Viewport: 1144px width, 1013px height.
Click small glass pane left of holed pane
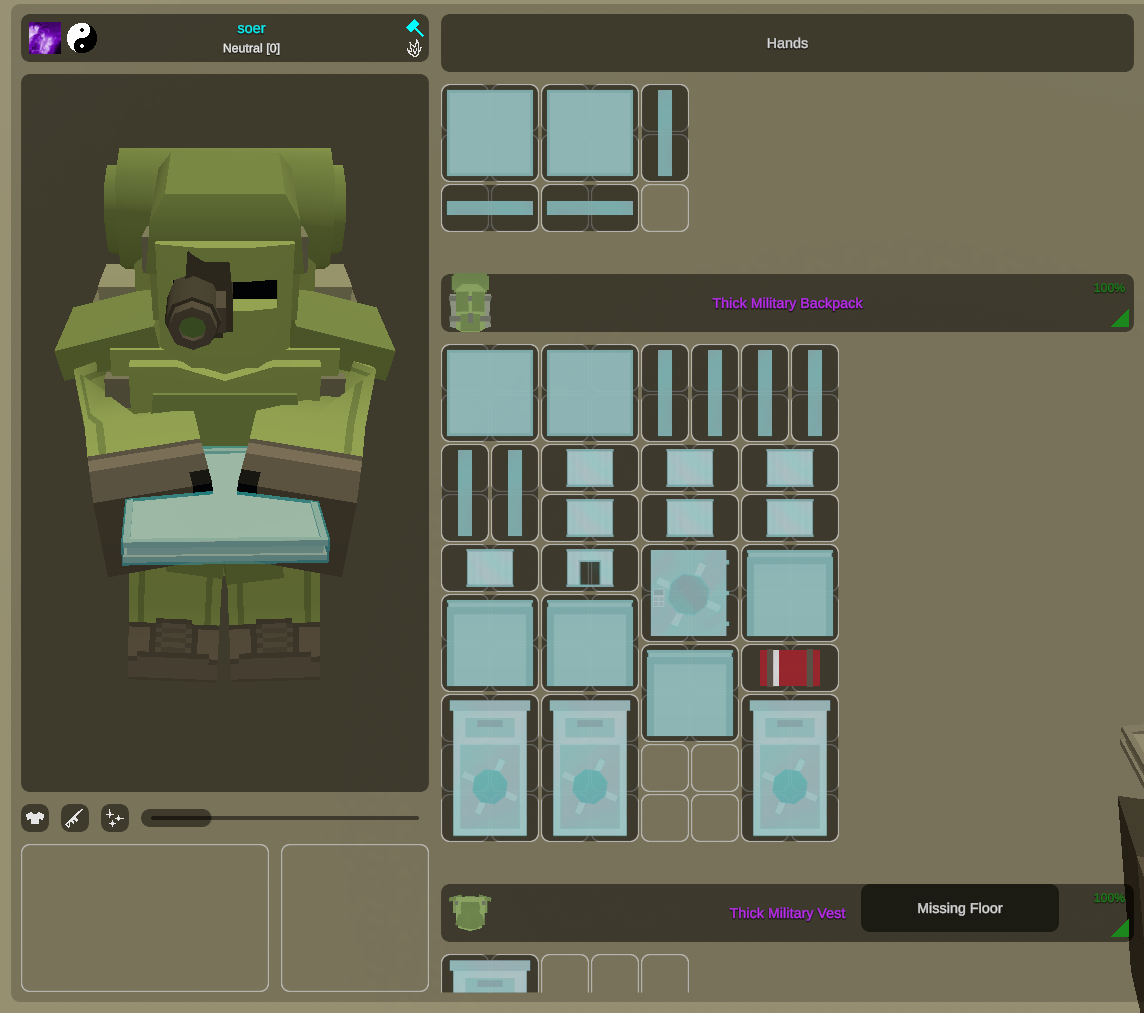[x=490, y=568]
